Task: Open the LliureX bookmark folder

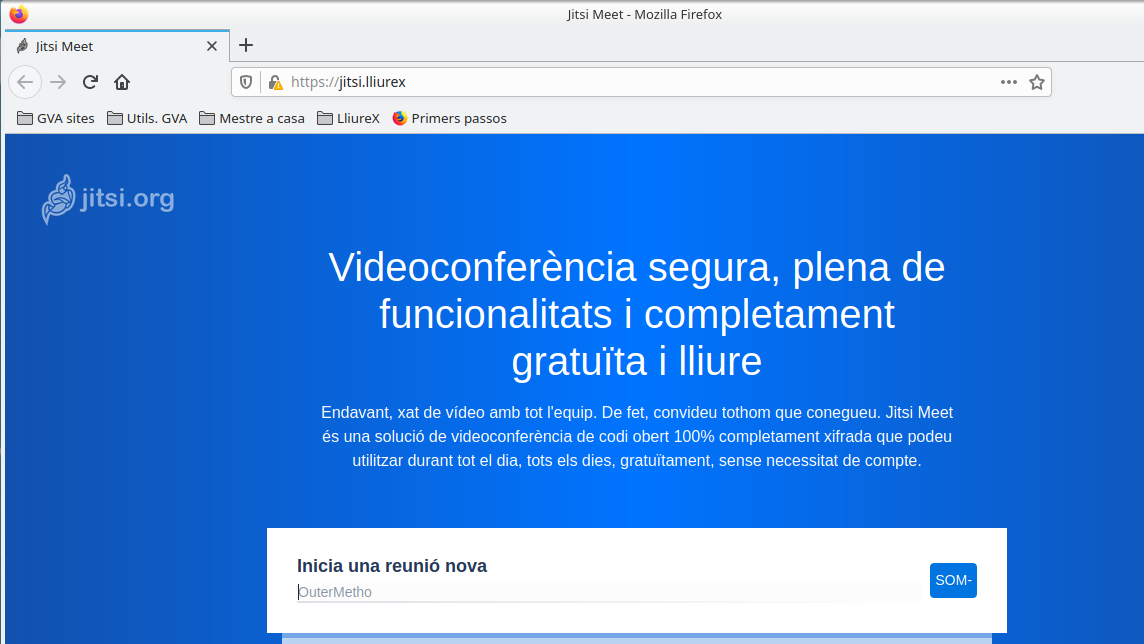Action: point(349,118)
